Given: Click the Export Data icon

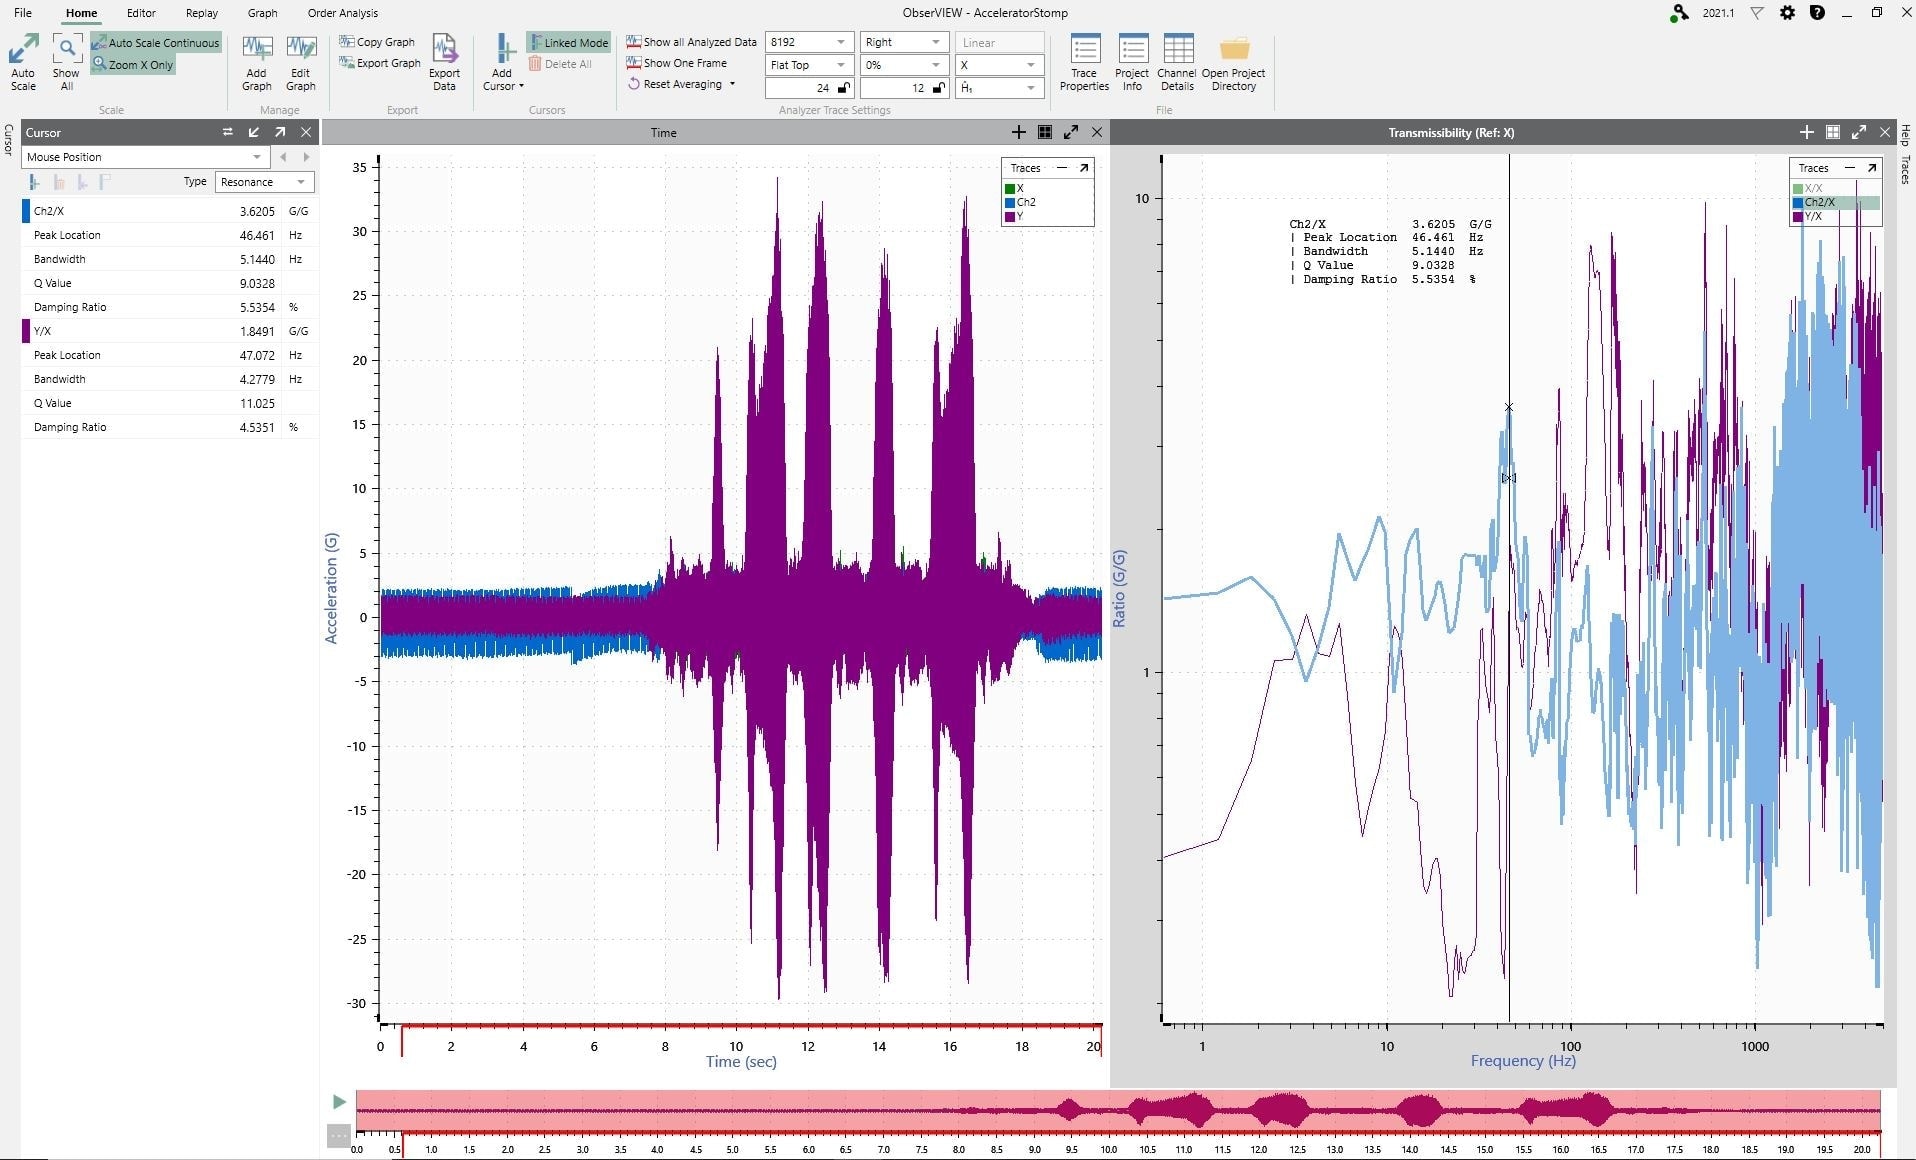Looking at the screenshot, I should pos(444,50).
